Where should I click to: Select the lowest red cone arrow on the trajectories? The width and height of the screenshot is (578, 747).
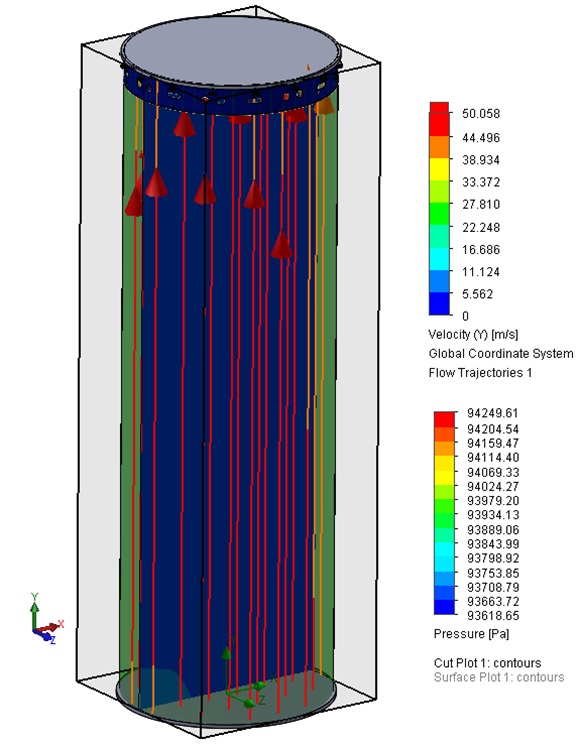(282, 244)
